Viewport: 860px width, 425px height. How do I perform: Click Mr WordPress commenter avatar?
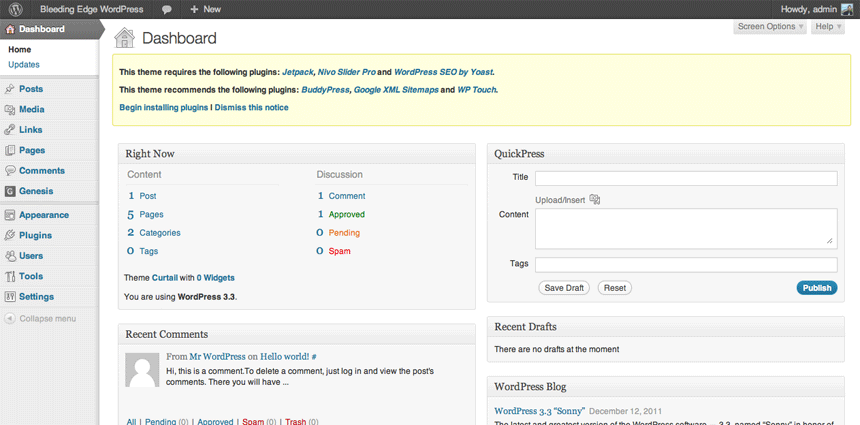pos(142,370)
